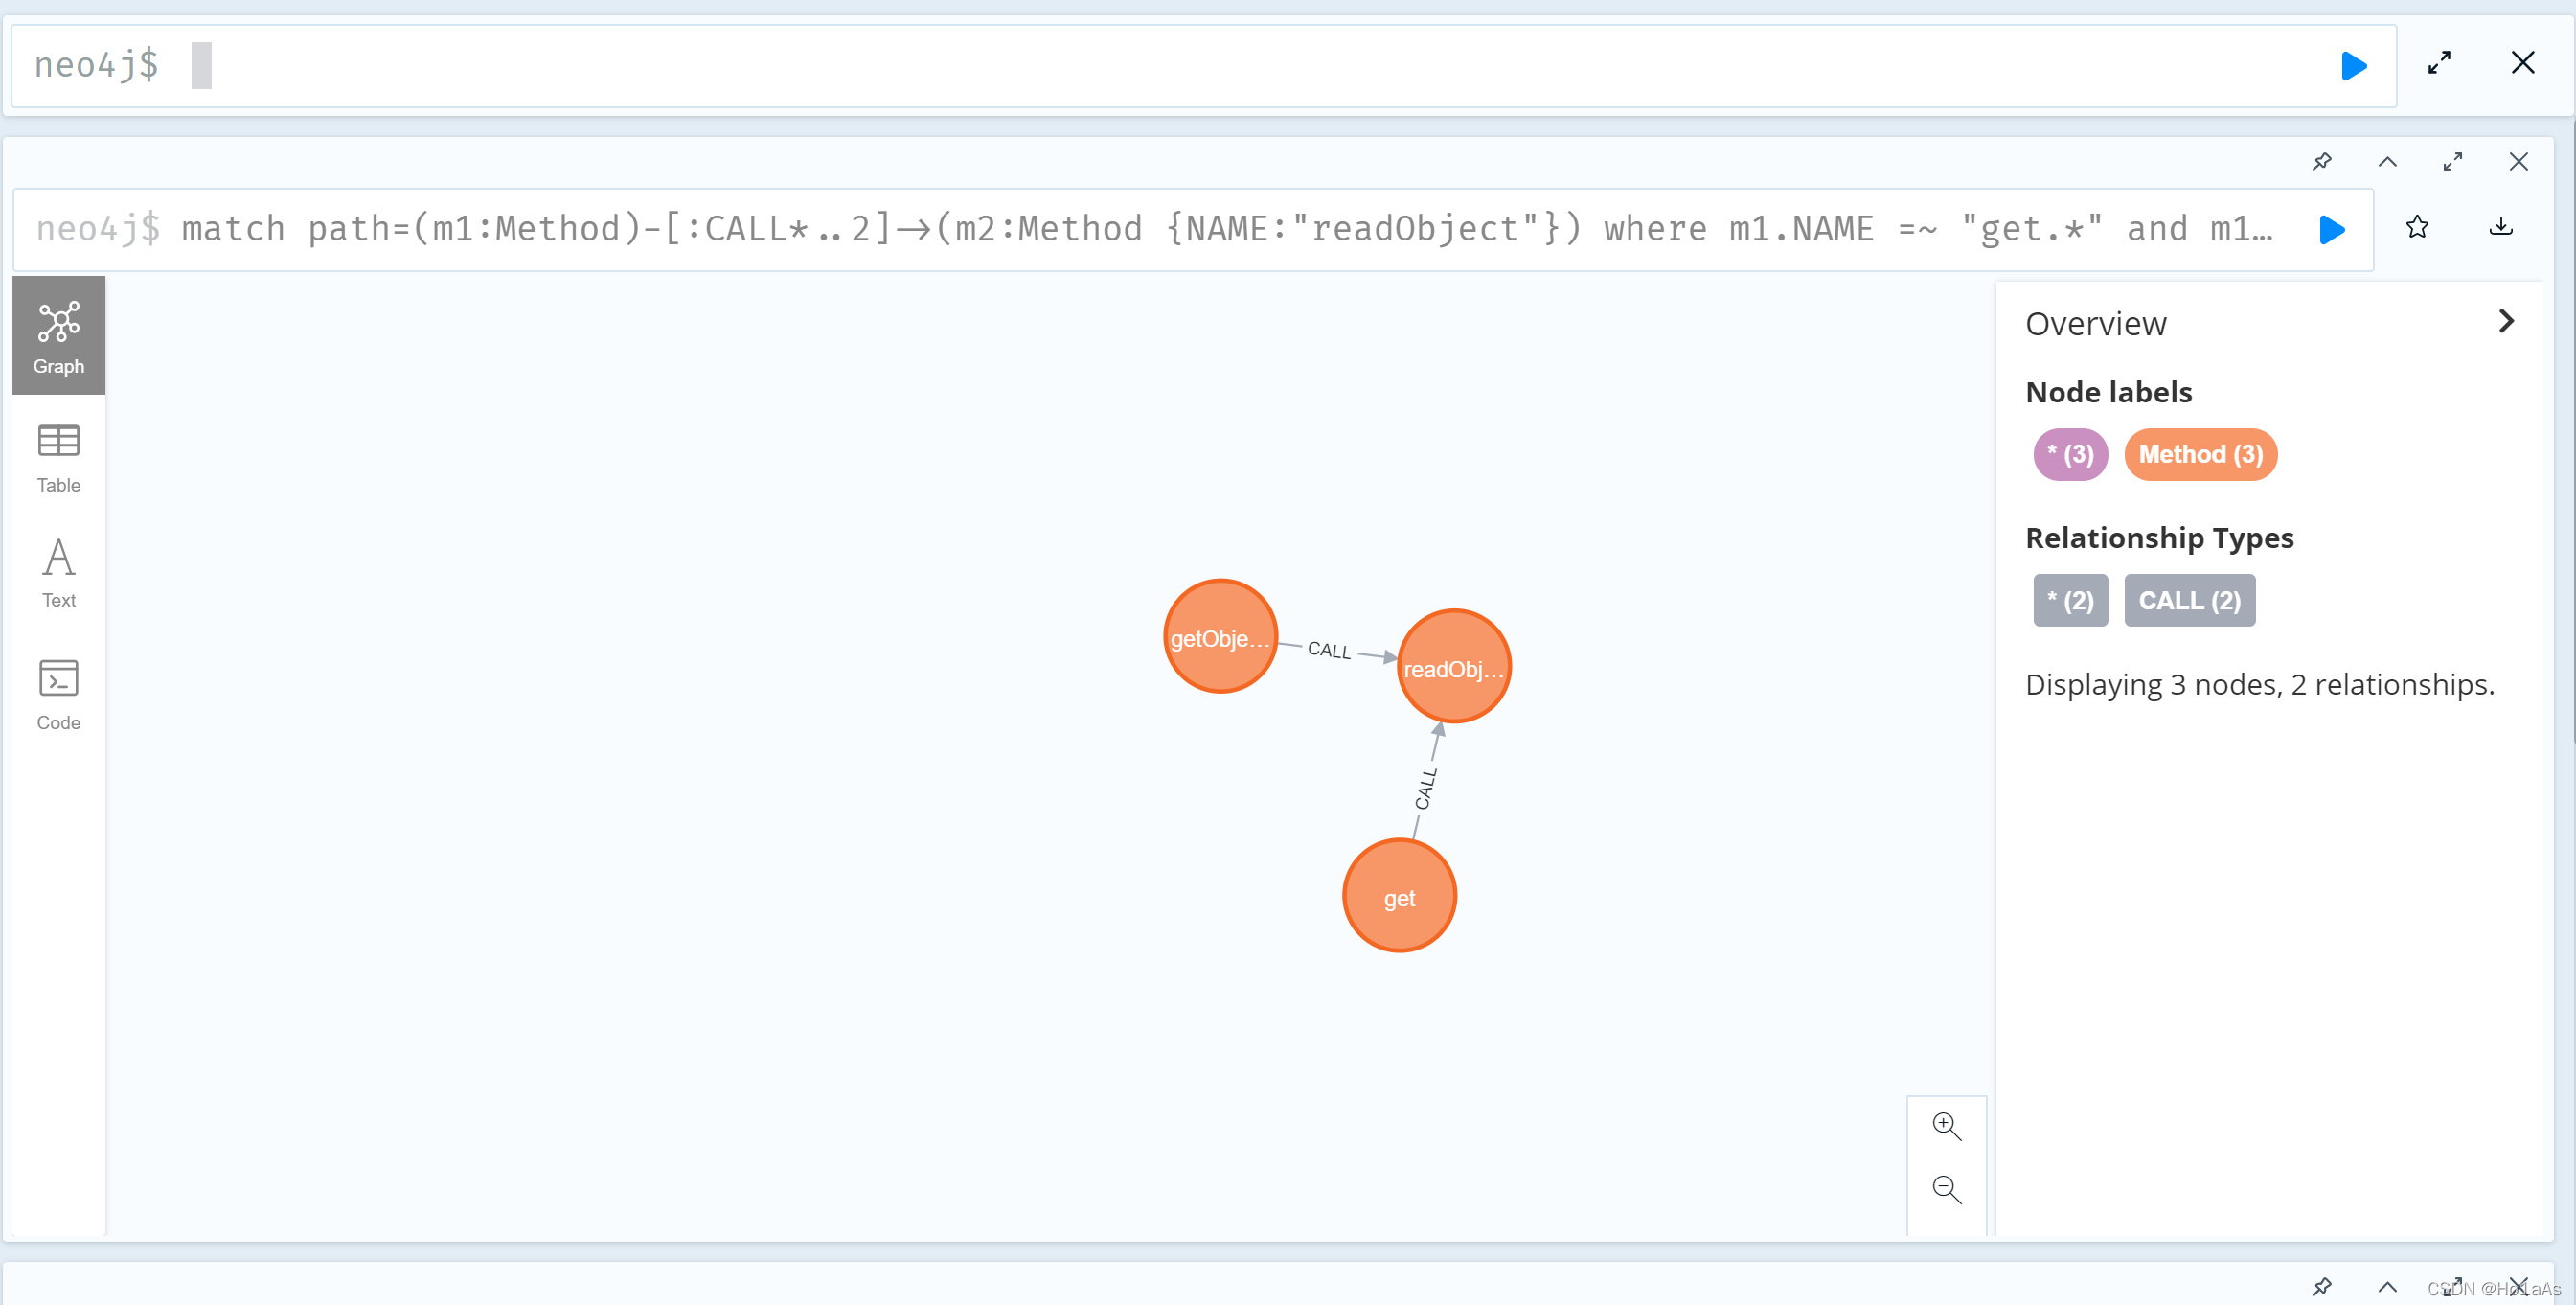Click the CALL (2) relationship type

2188,601
